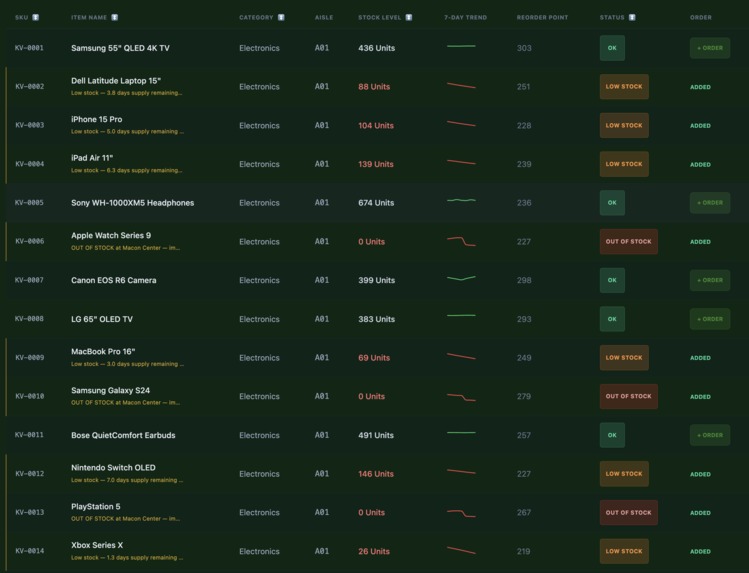View 7-day trend sparkline for Apple Watch Series 9

click(x=461, y=241)
